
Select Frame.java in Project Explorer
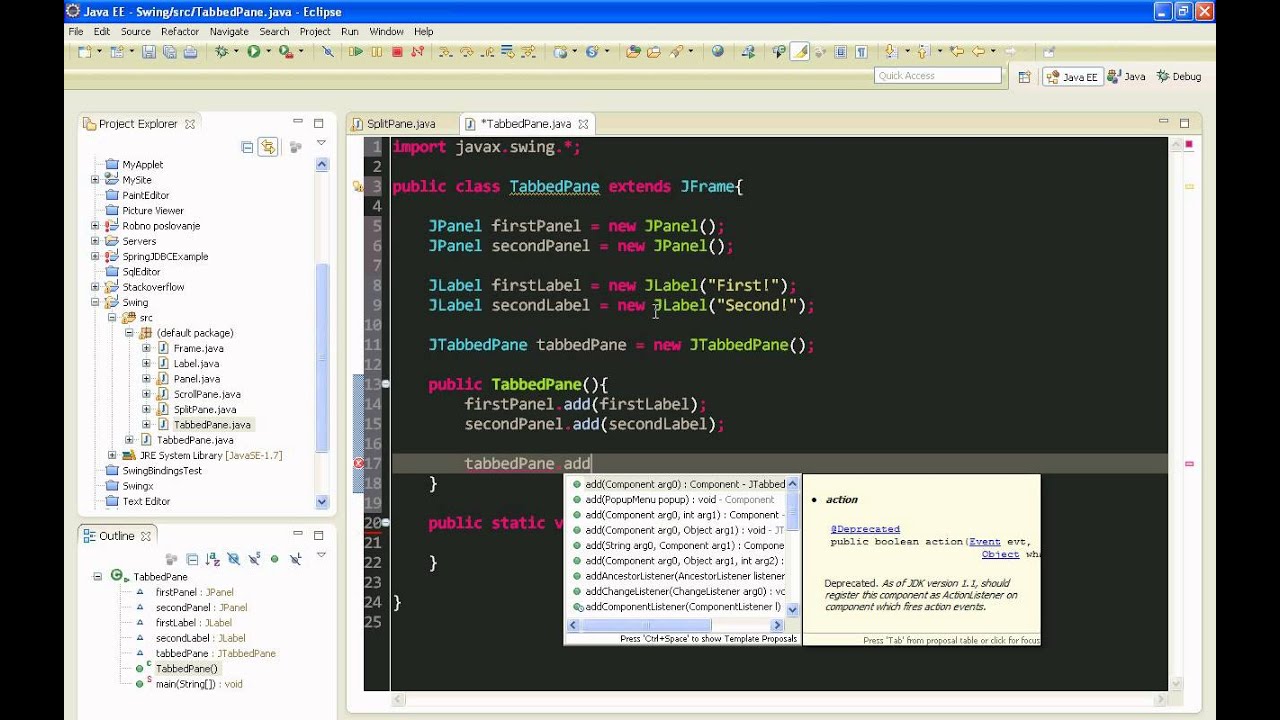198,348
